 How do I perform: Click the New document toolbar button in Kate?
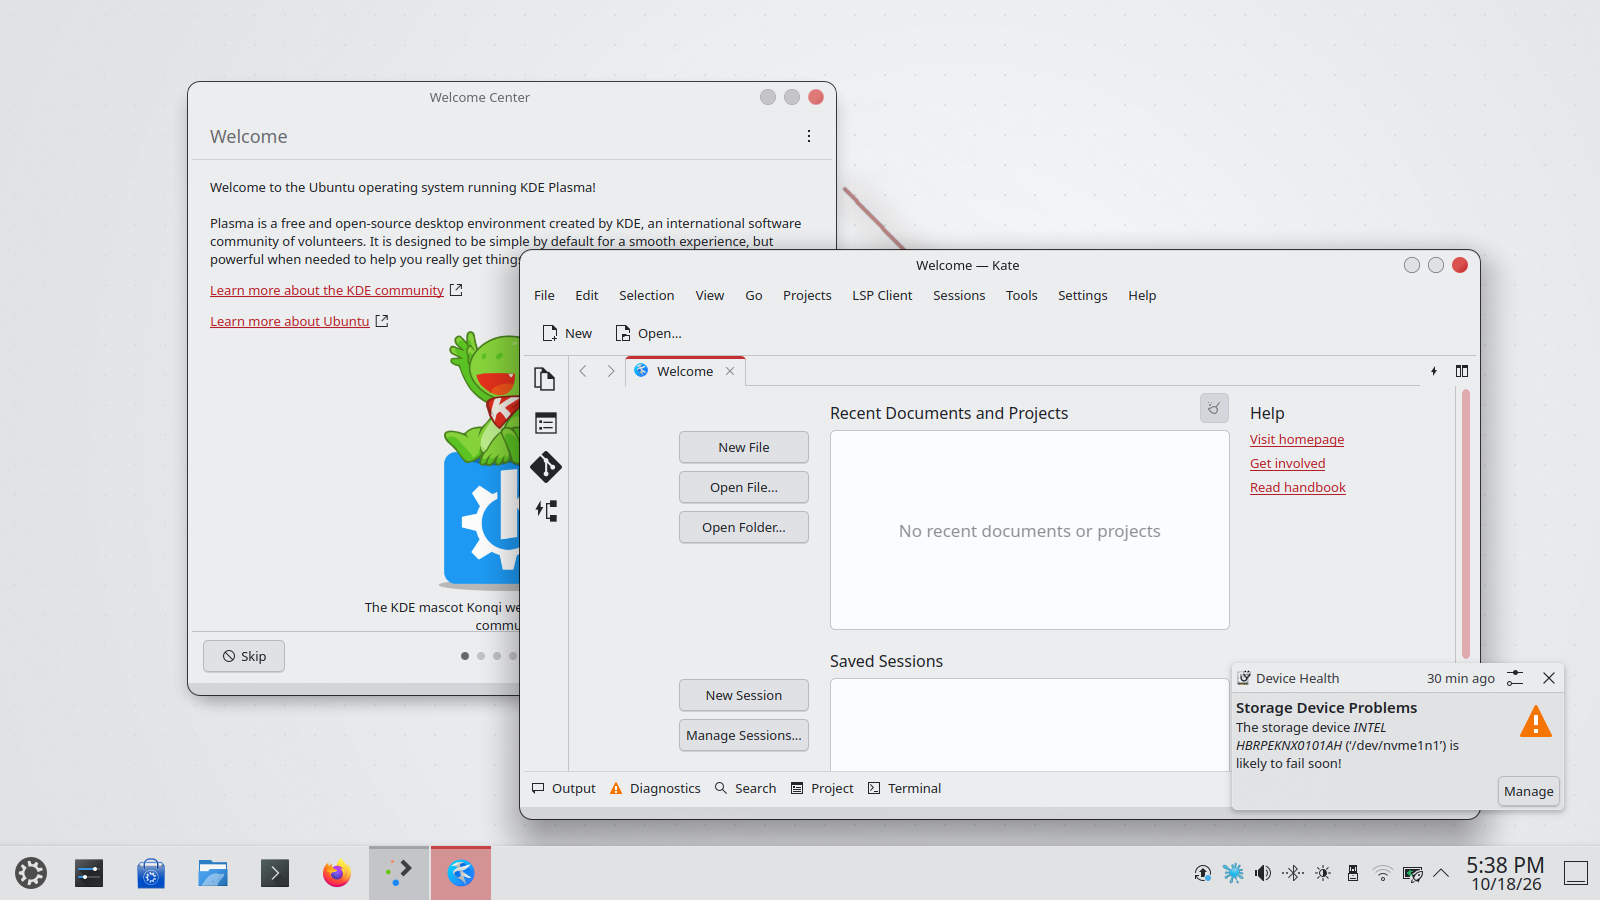(567, 333)
